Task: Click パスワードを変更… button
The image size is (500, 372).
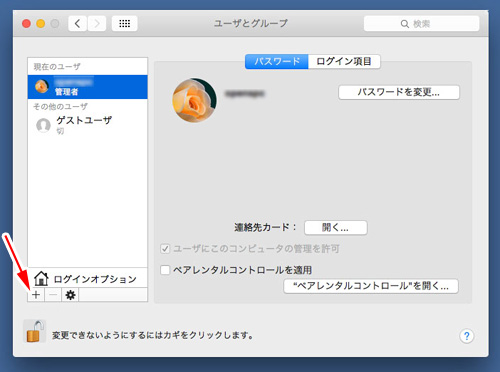Action: [399, 92]
